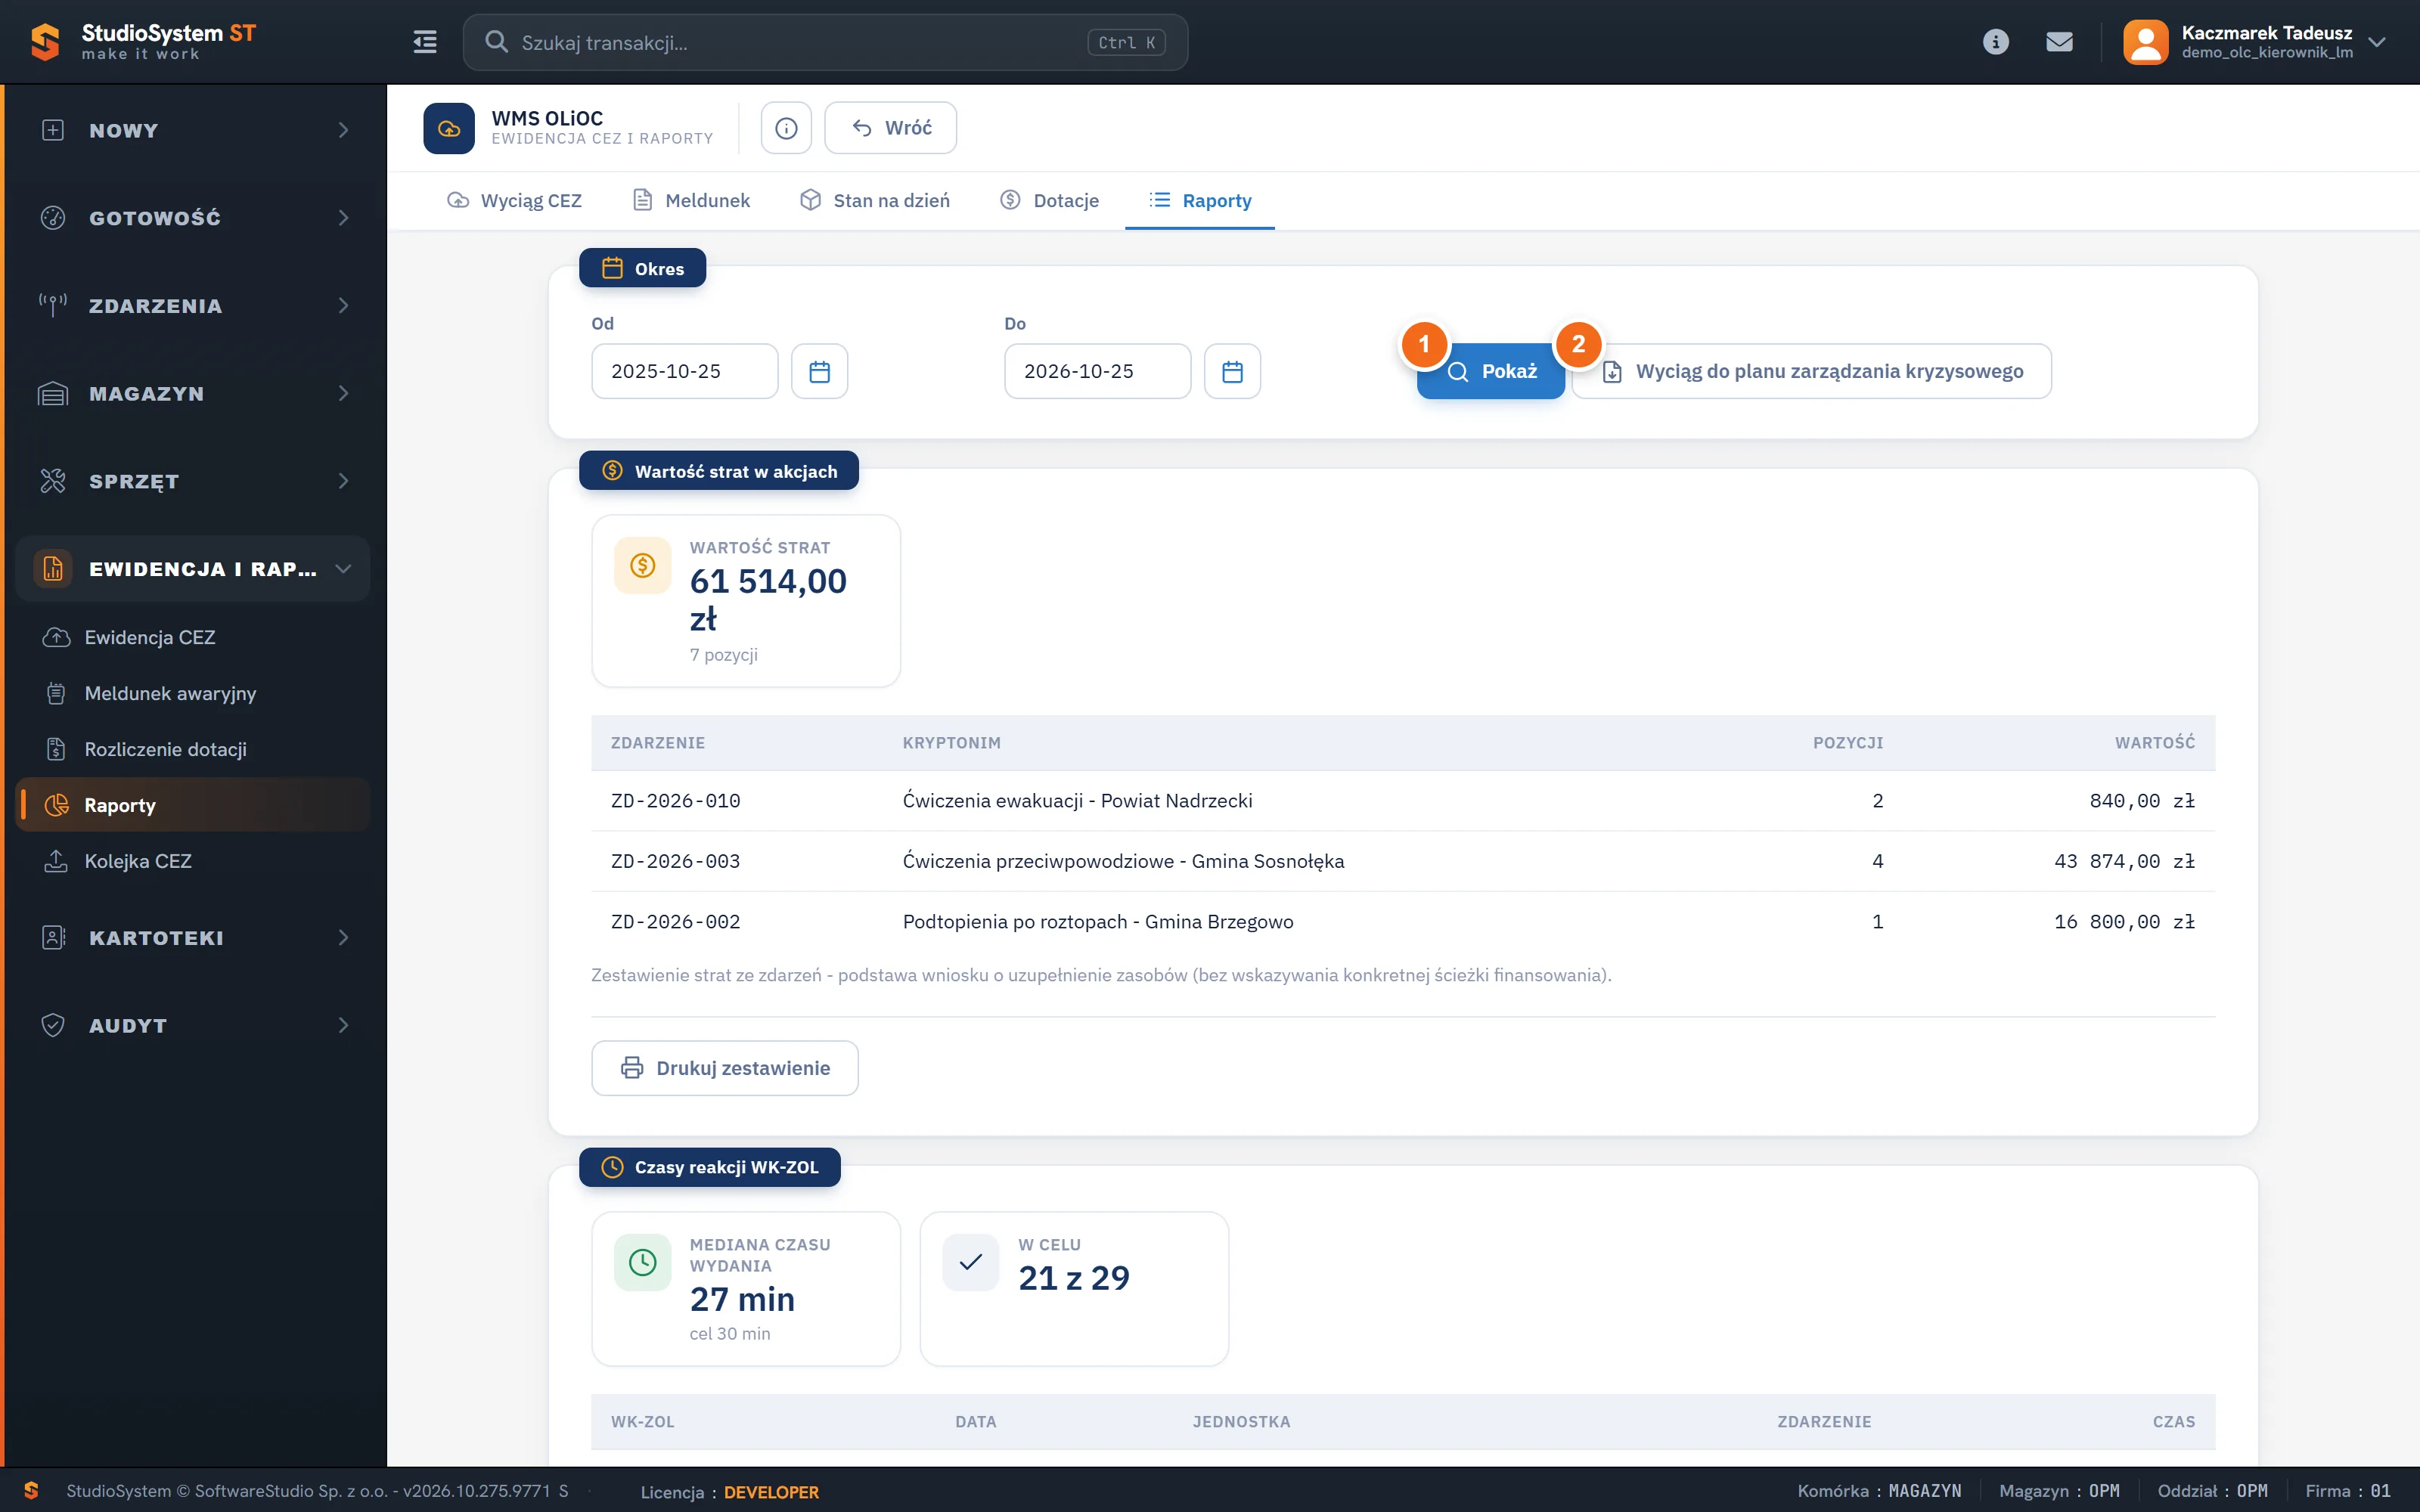Click the Sprzęt tools icon in the sidebar
2420x1512 pixels.
click(x=53, y=481)
